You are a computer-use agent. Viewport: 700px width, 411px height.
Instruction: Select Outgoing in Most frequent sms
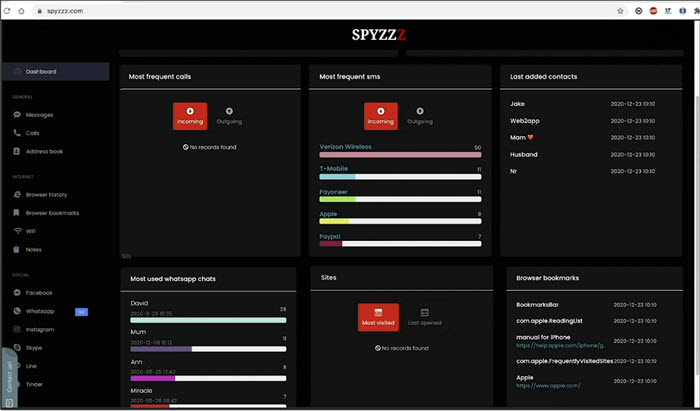[420, 116]
